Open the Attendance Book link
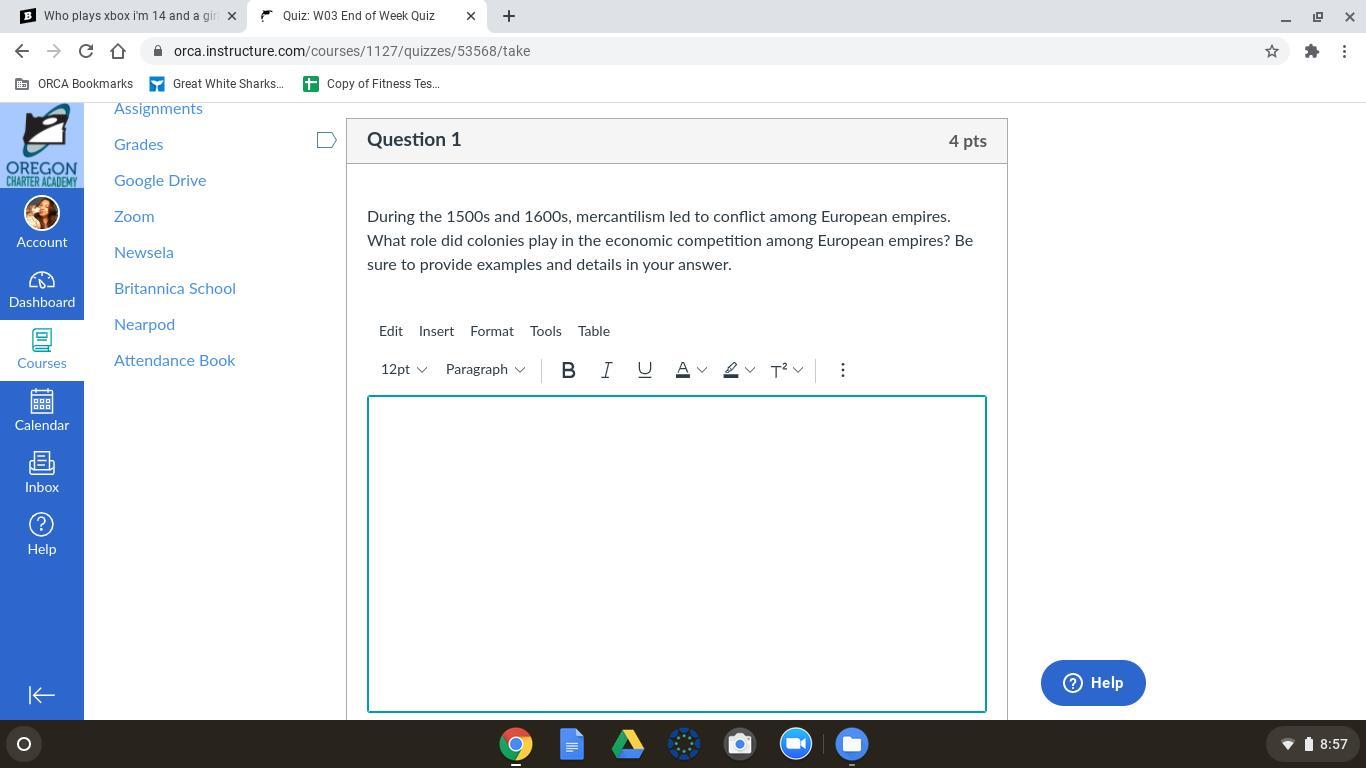Viewport: 1366px width, 768px height. coord(174,361)
